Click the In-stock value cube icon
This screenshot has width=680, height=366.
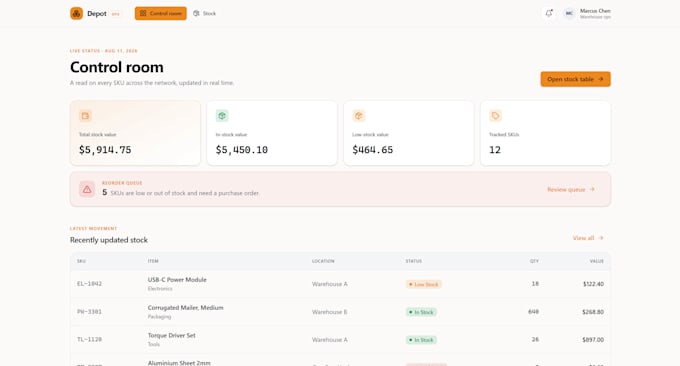[222, 116]
